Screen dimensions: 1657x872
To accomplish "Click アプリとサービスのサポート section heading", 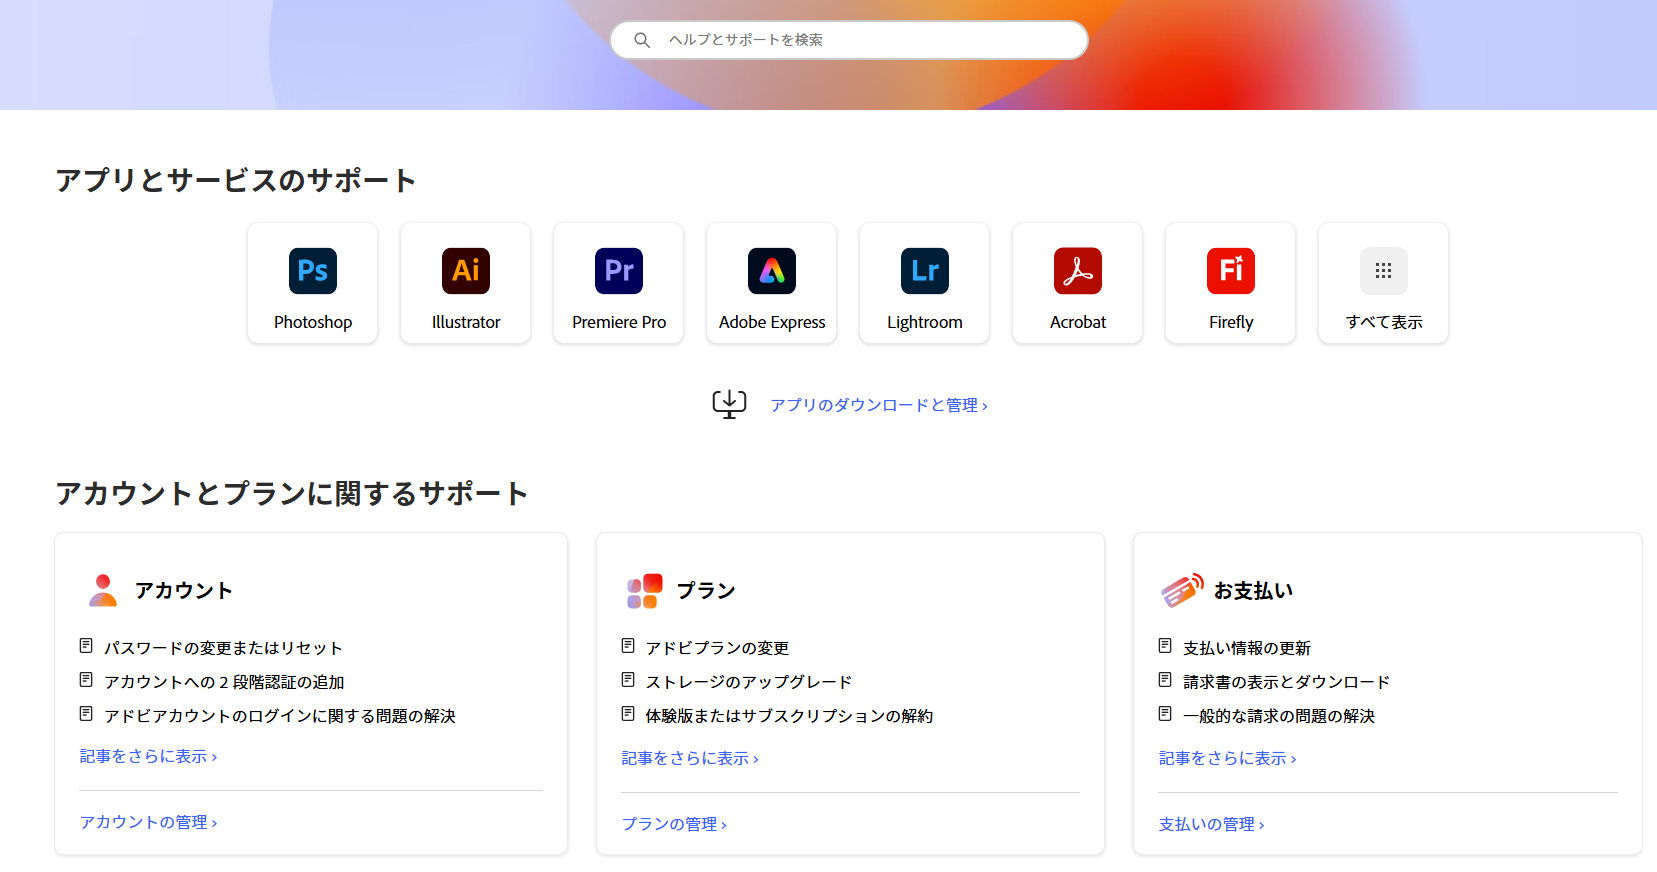I will coord(236,180).
